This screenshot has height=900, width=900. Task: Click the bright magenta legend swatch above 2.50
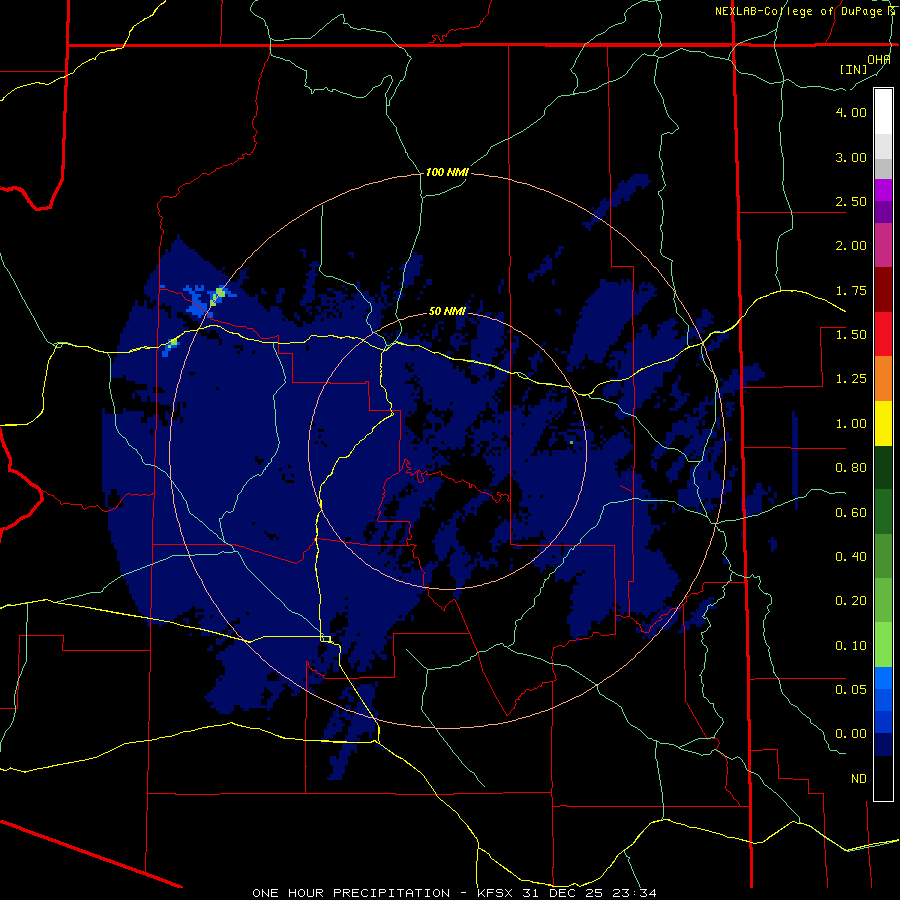click(883, 190)
